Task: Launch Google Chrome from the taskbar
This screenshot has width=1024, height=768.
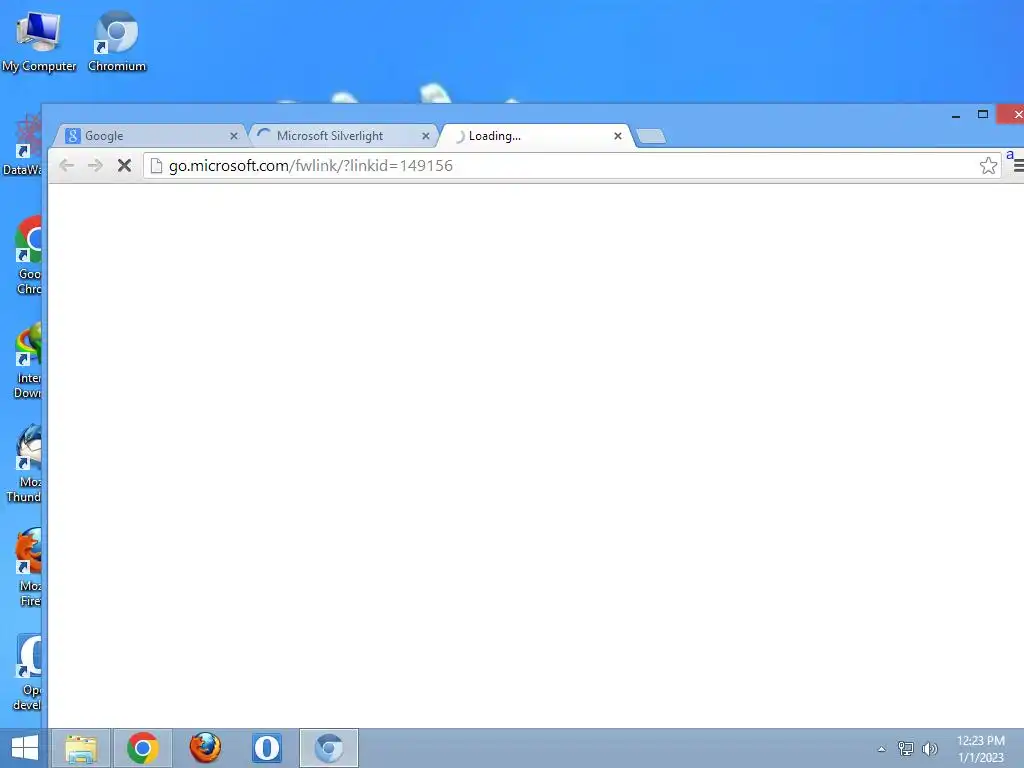Action: pyautogui.click(x=143, y=748)
